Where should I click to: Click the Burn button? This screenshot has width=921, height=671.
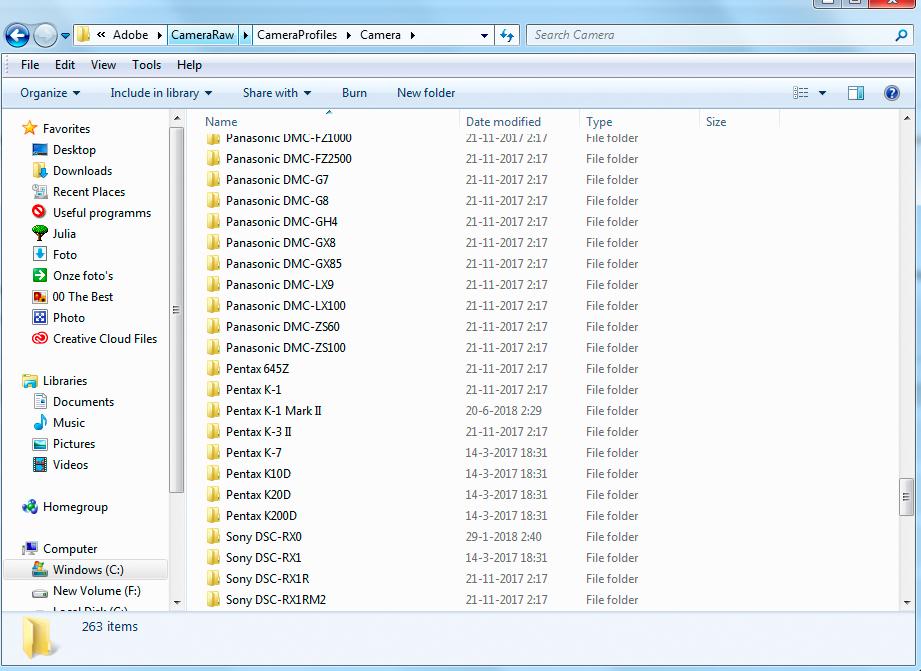point(354,93)
